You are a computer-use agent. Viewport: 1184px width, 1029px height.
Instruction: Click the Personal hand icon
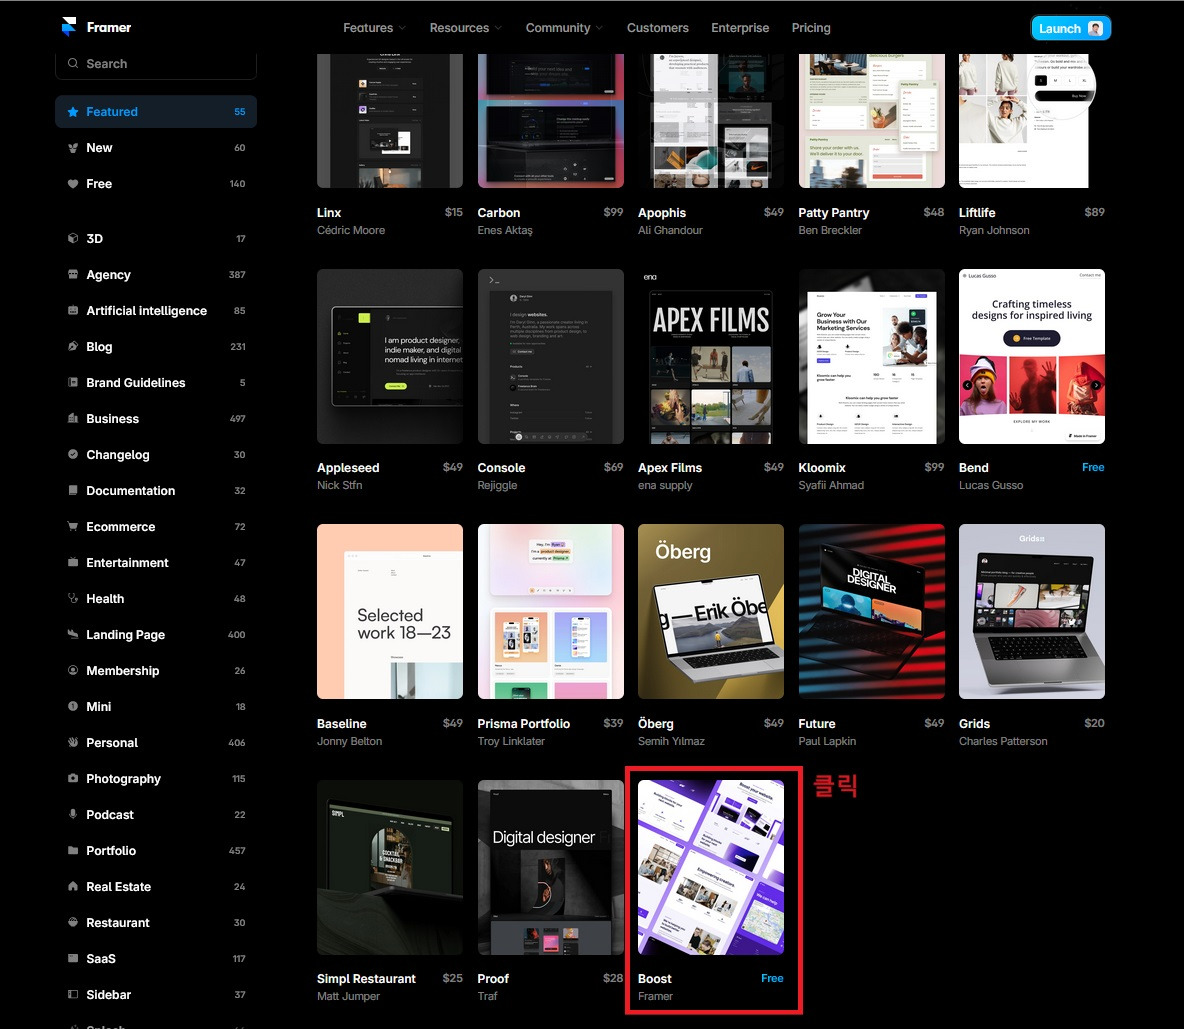[72, 742]
